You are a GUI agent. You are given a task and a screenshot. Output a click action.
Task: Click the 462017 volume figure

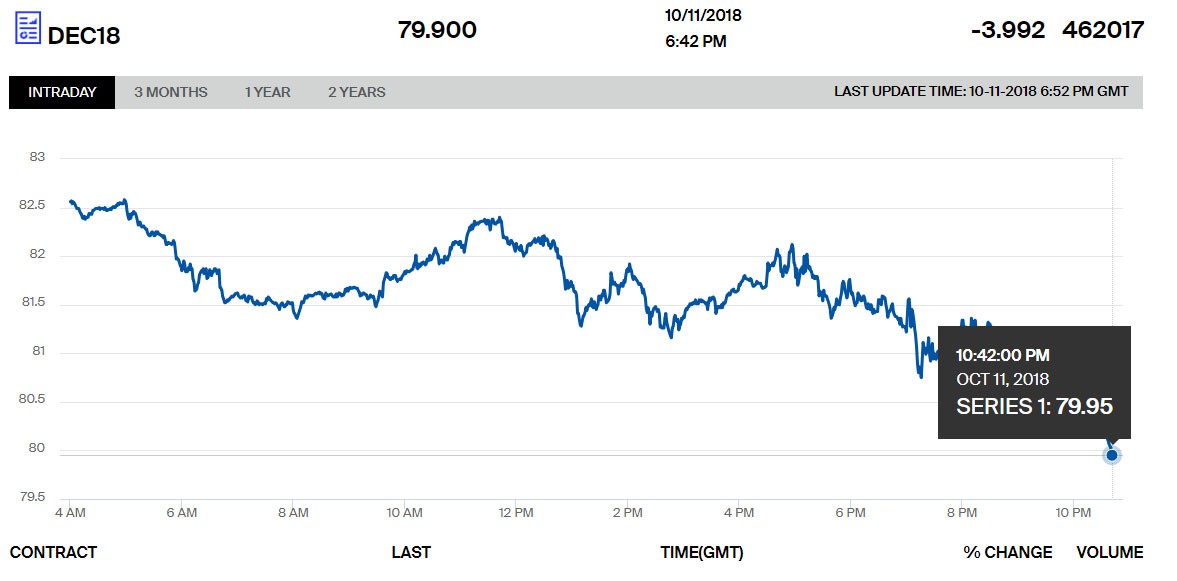click(1103, 30)
